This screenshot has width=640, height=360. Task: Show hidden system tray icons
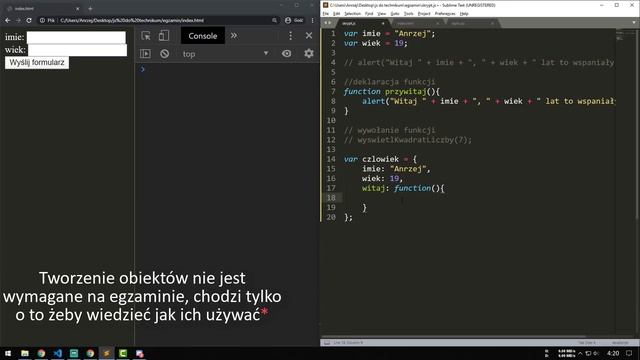(580, 353)
